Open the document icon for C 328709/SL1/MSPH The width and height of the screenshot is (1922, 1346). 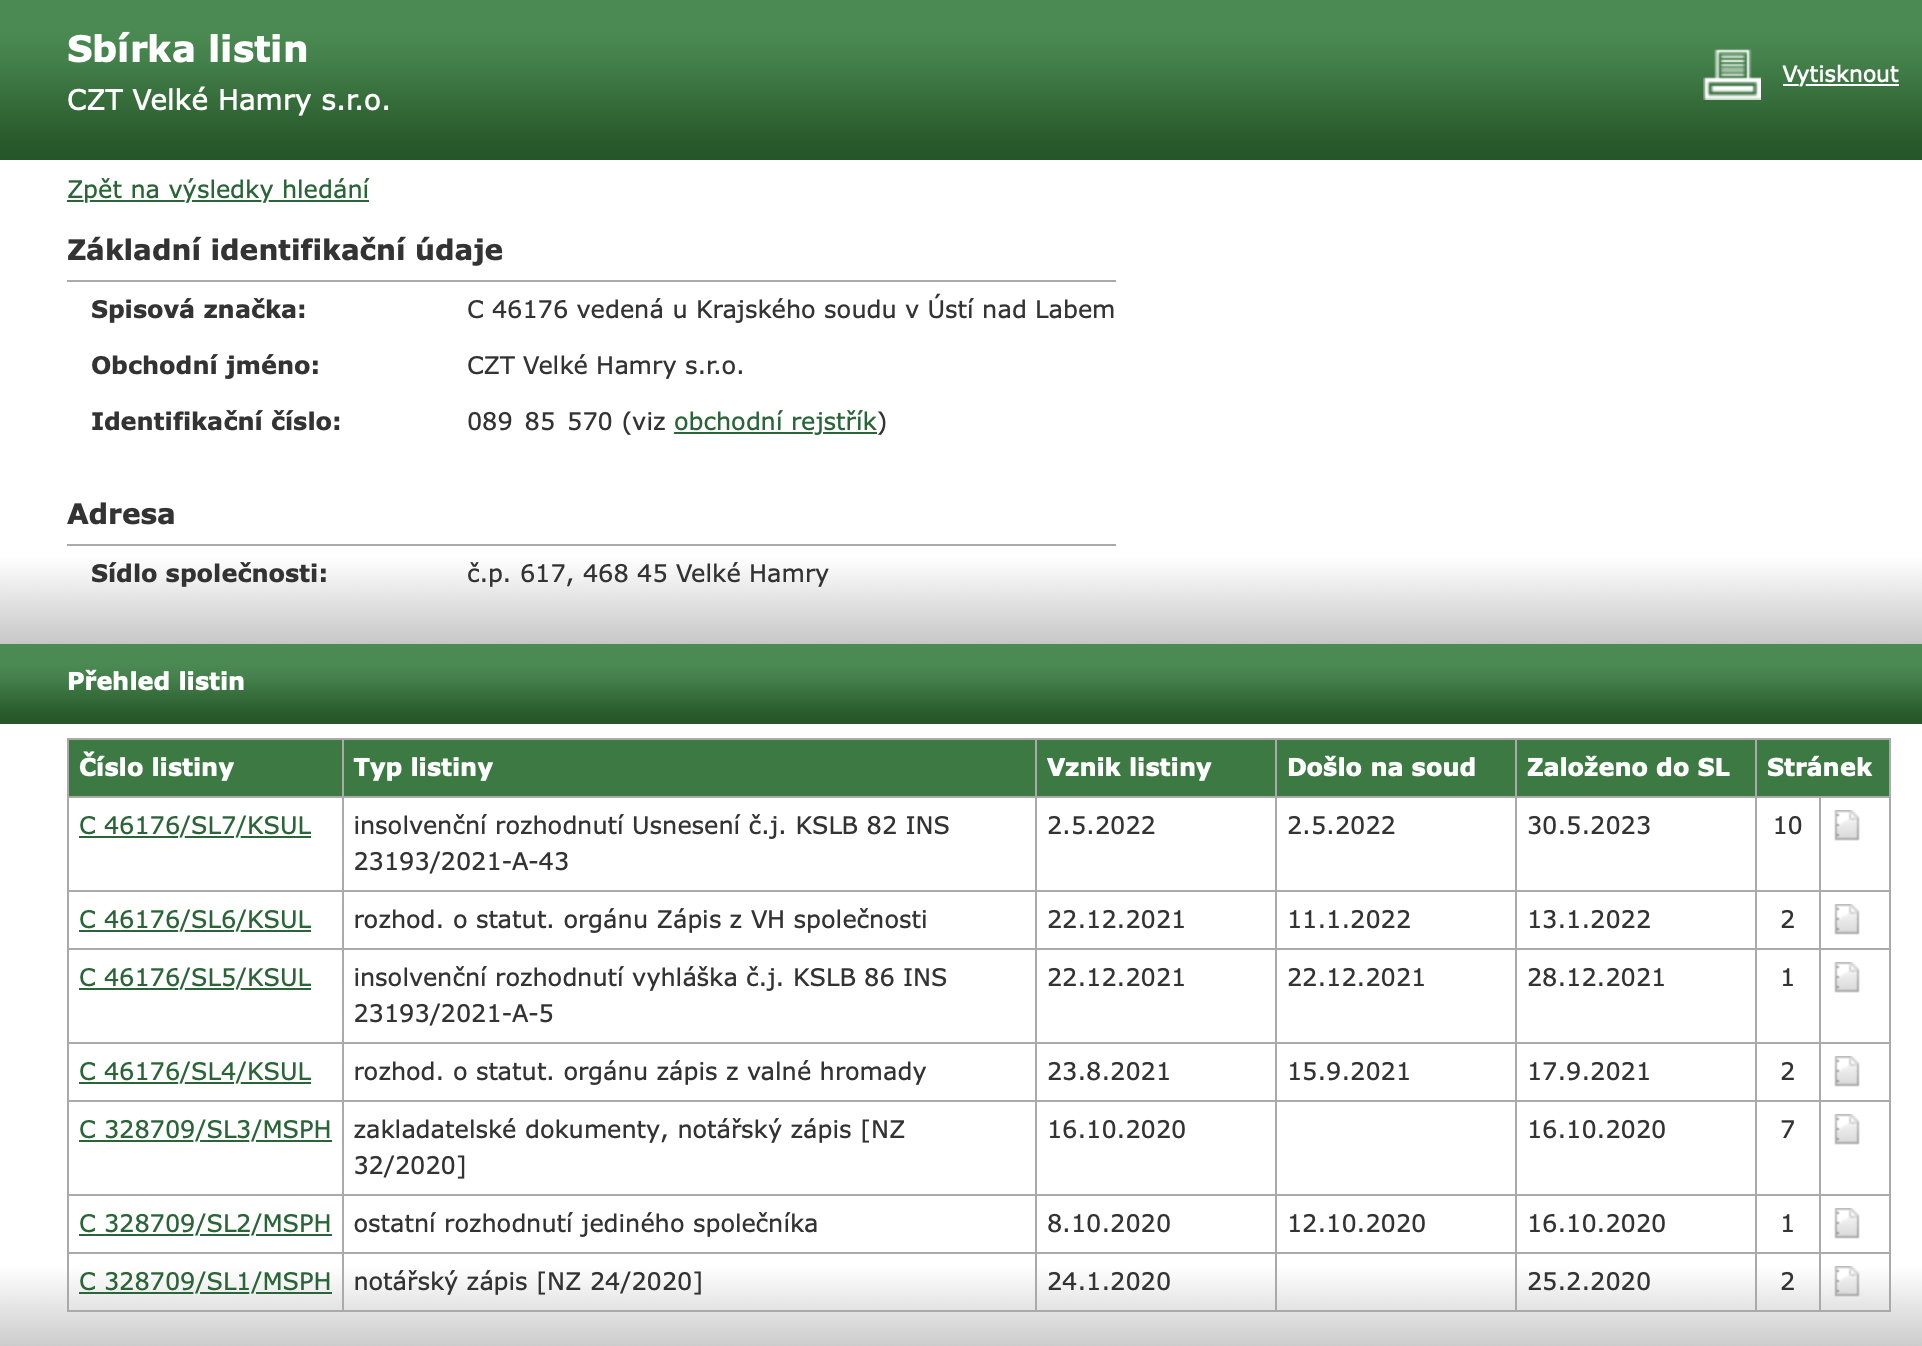[x=1847, y=1282]
